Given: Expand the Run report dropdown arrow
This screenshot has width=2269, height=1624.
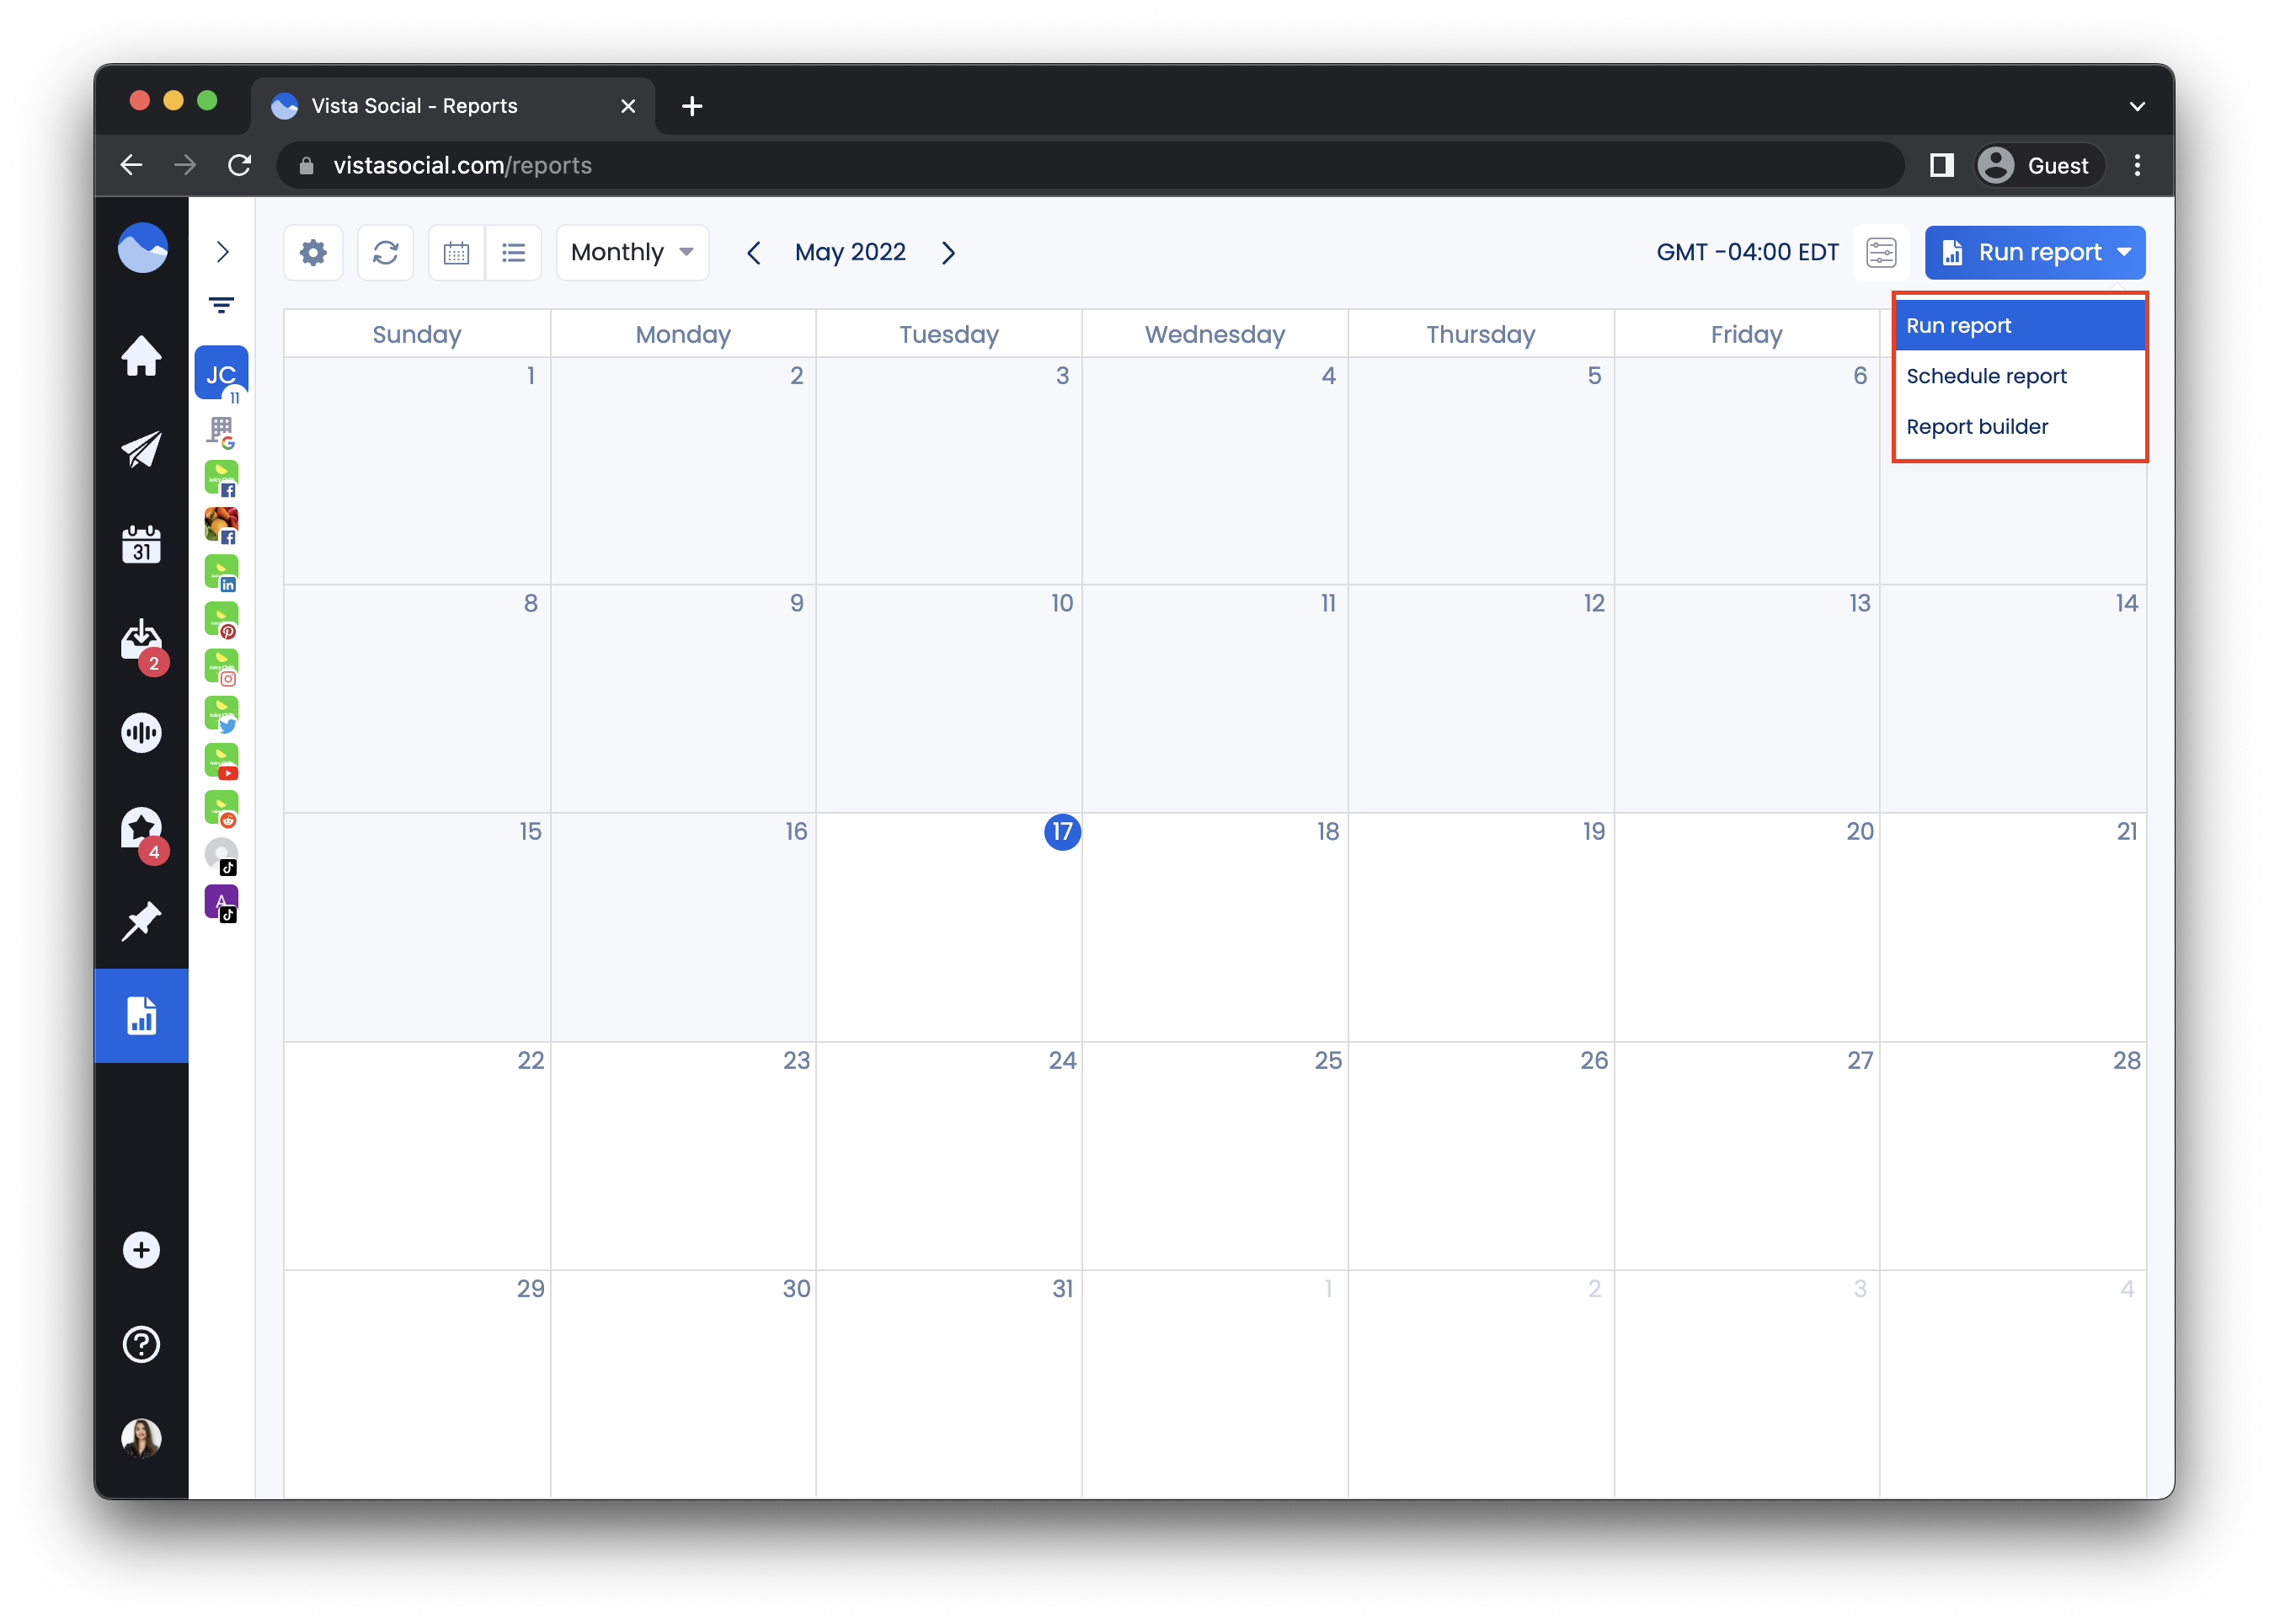Looking at the screenshot, I should click(2124, 252).
